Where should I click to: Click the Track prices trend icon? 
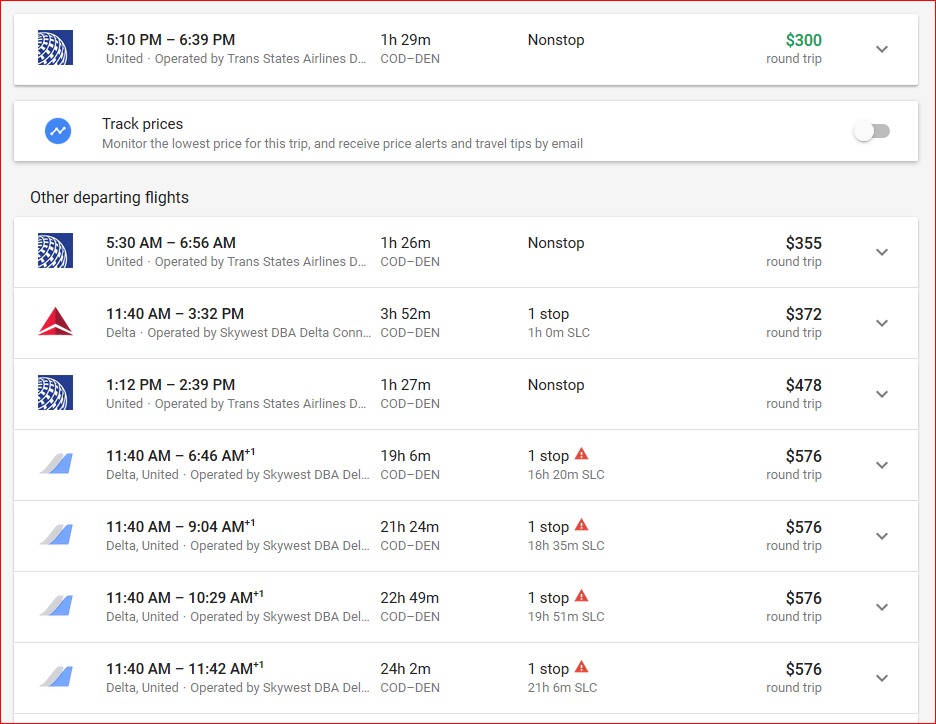[58, 131]
